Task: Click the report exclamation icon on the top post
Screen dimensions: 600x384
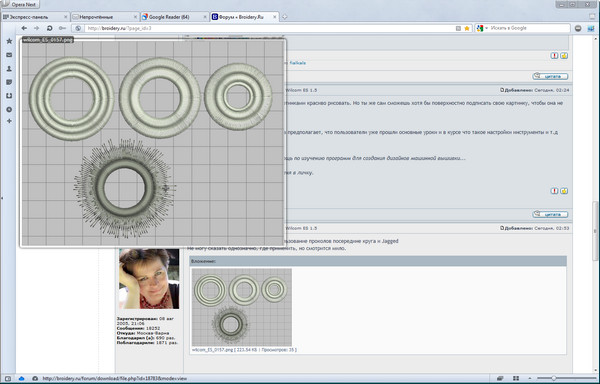Action: 554,56
